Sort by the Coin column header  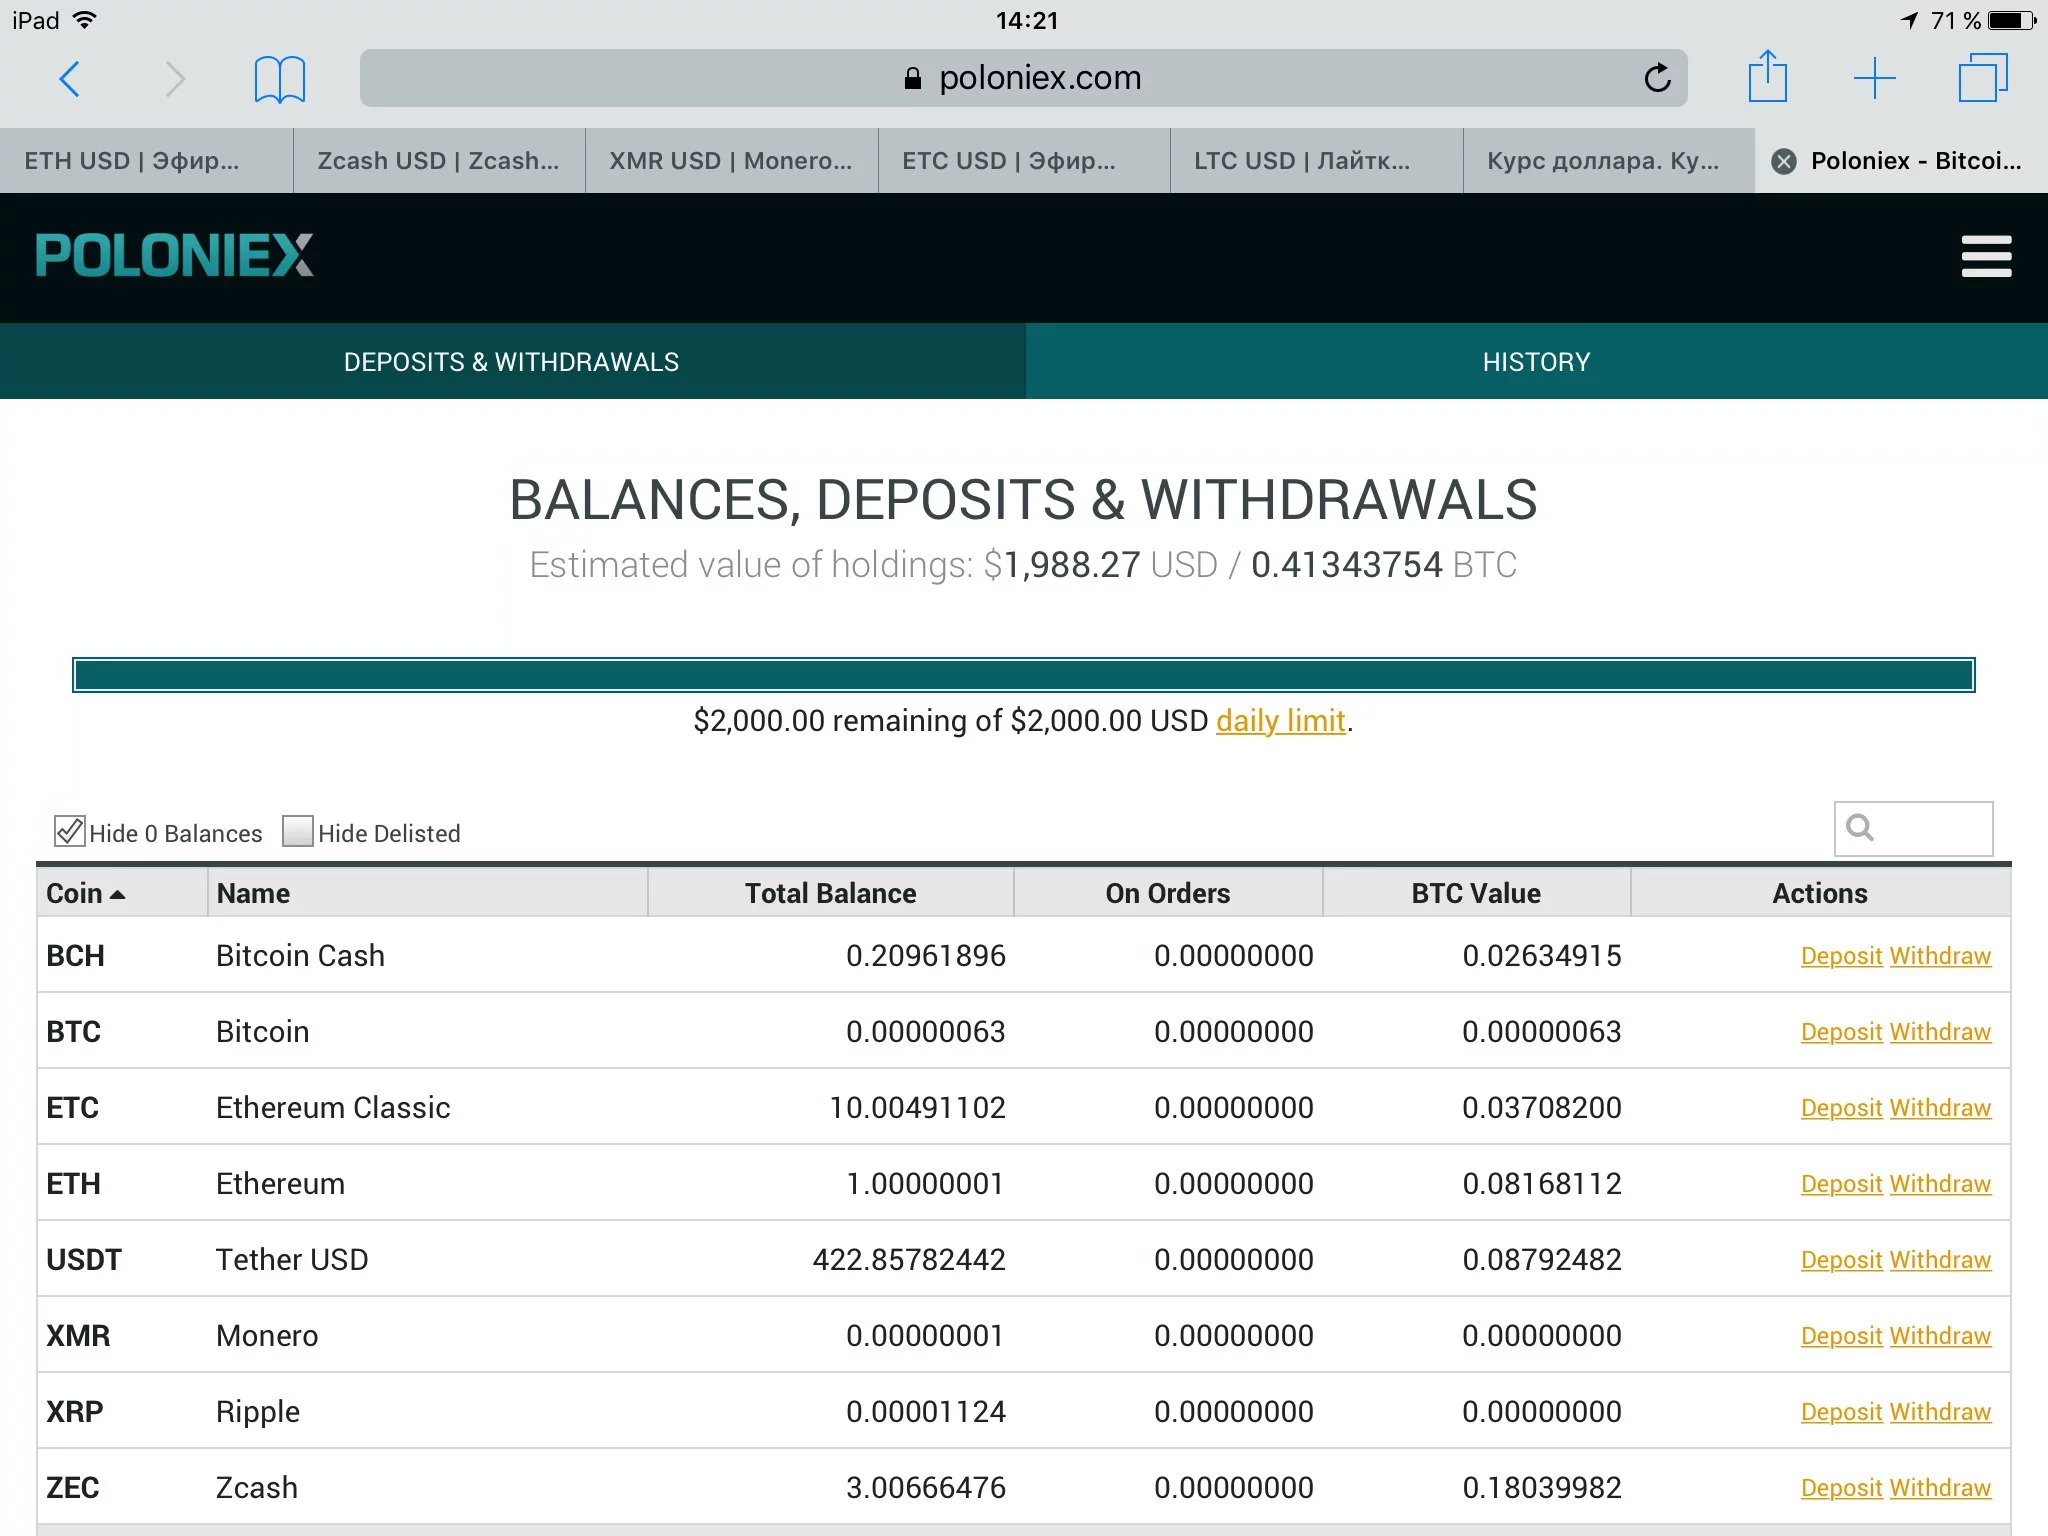click(122, 893)
